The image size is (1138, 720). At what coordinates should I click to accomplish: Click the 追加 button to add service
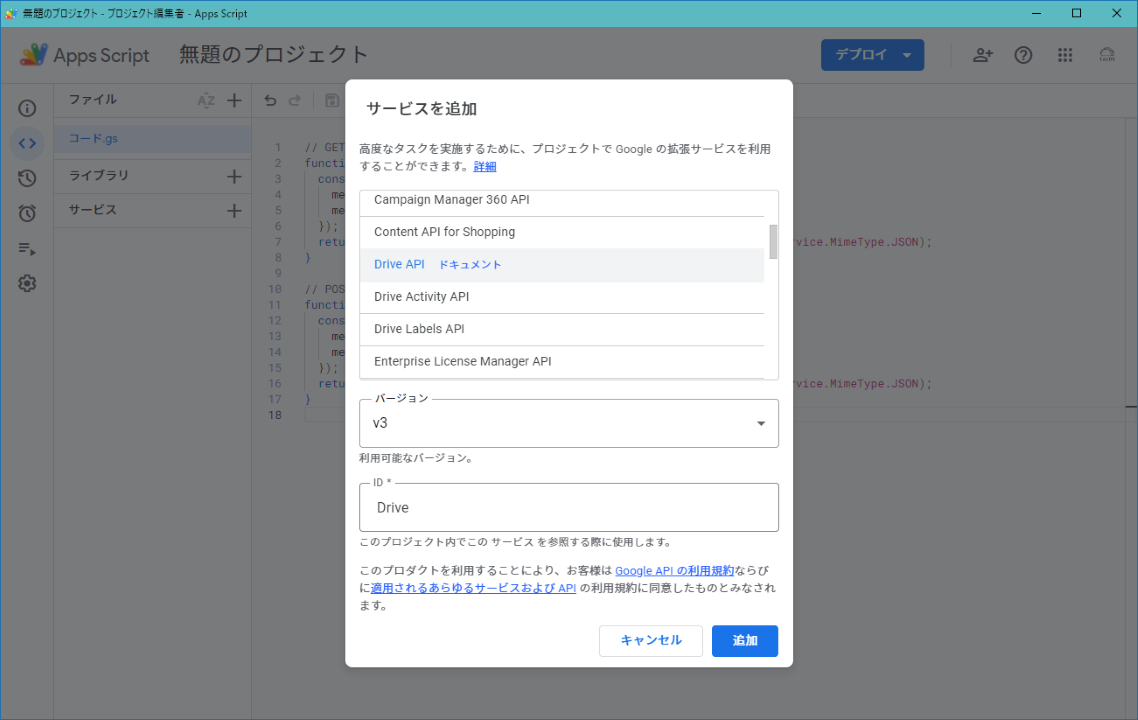(745, 640)
